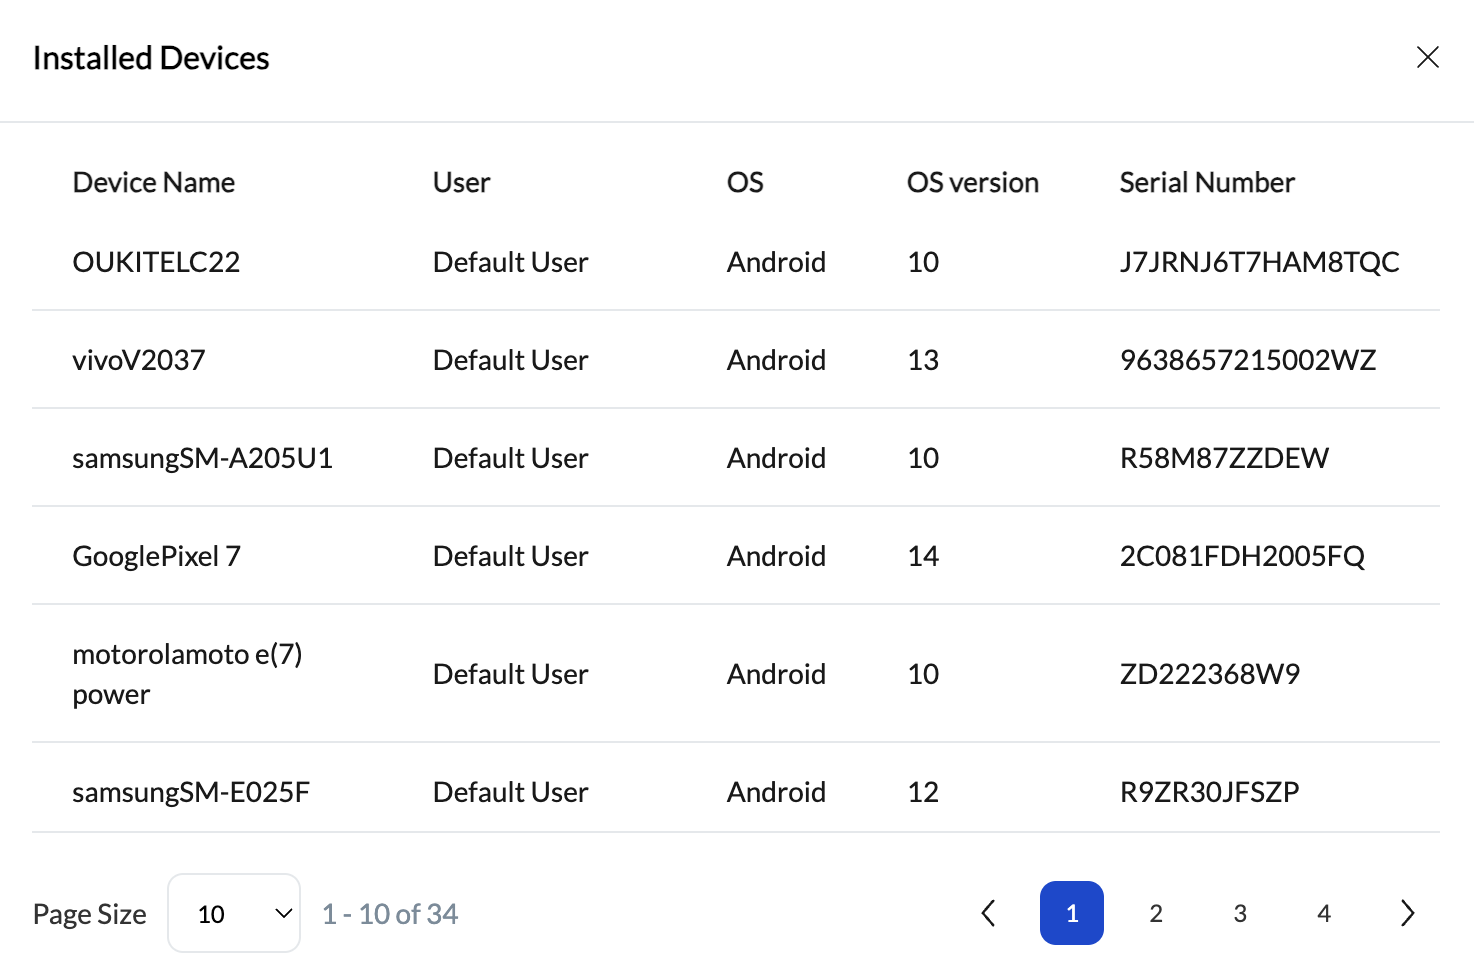Select the vivoV2037 device name
Screen dimensions: 1474x979
coord(139,360)
